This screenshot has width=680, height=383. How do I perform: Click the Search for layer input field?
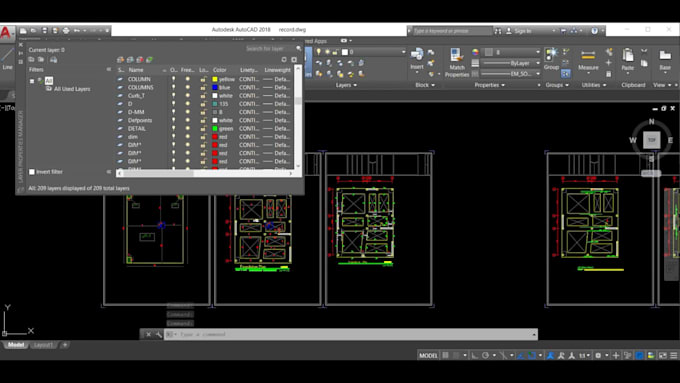tap(270, 49)
